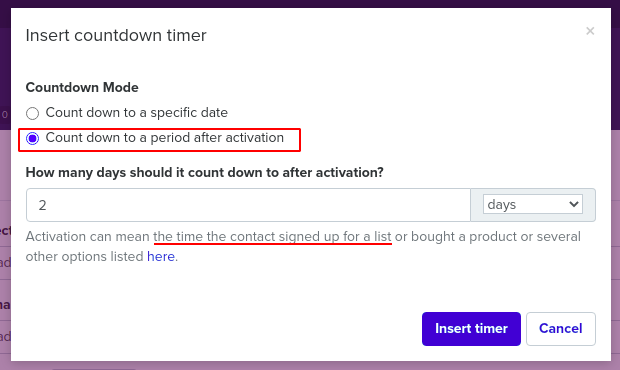This screenshot has width=620, height=370.
Task: Click the 'Activation can mean' help text
Action: [88, 236]
